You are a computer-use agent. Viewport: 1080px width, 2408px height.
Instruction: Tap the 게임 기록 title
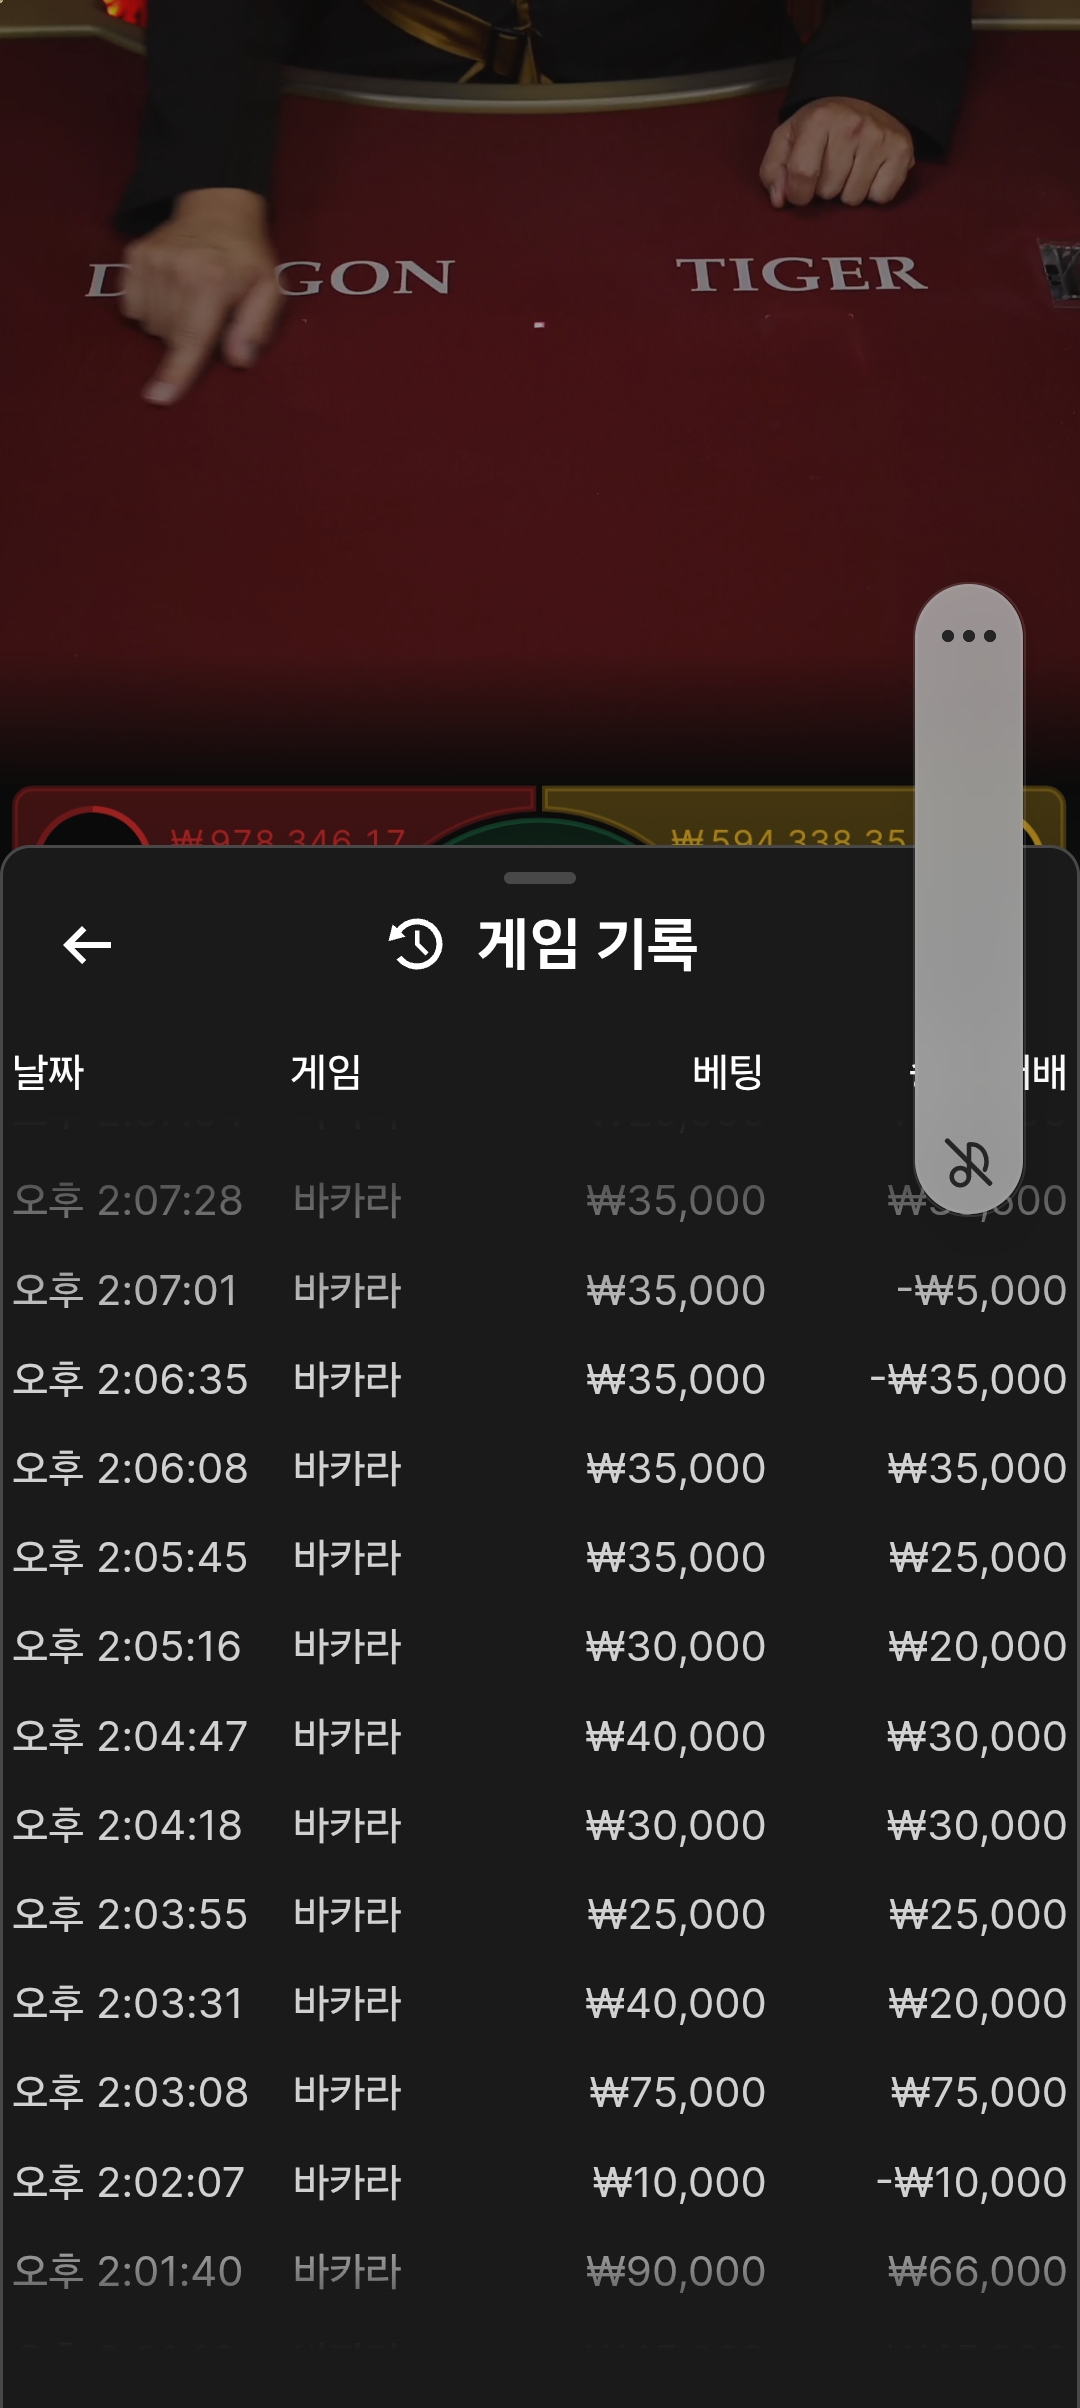tap(588, 944)
